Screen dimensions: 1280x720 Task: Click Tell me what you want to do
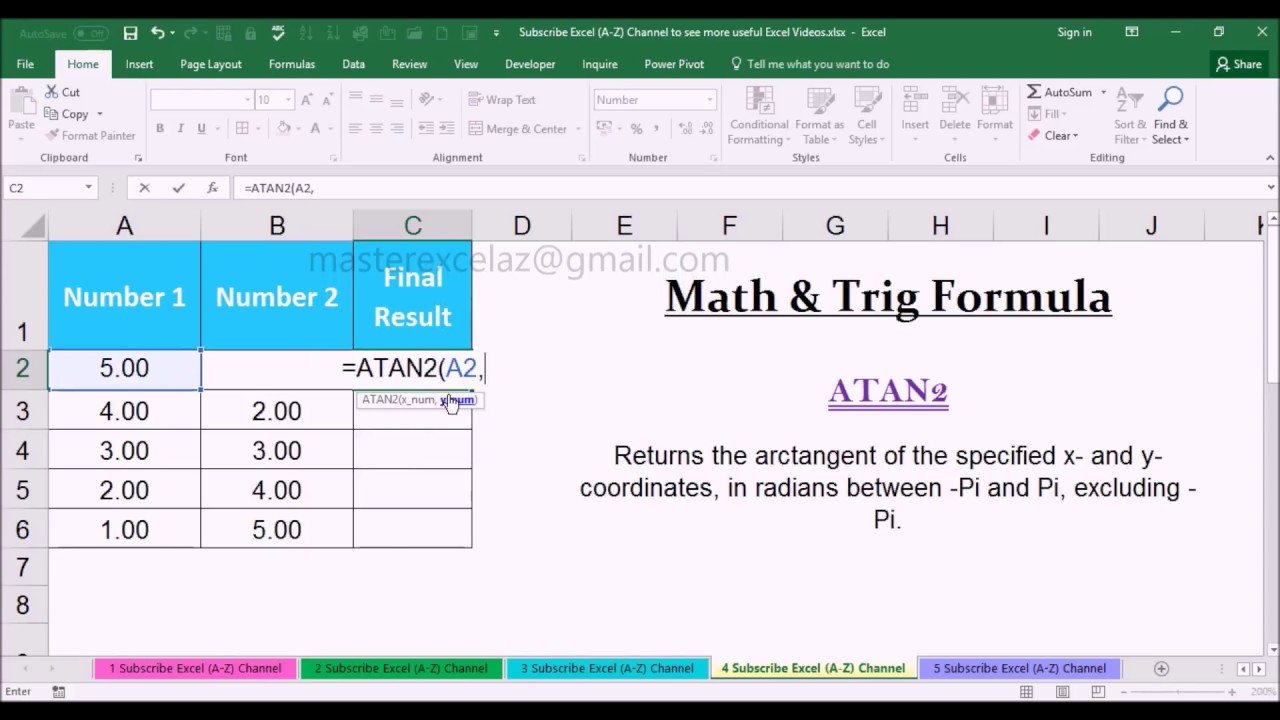pyautogui.click(x=810, y=64)
